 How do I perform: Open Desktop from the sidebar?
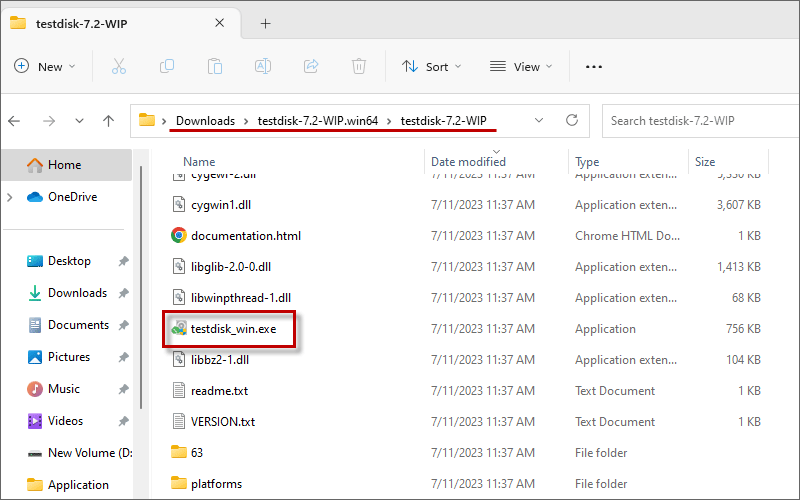(69, 261)
